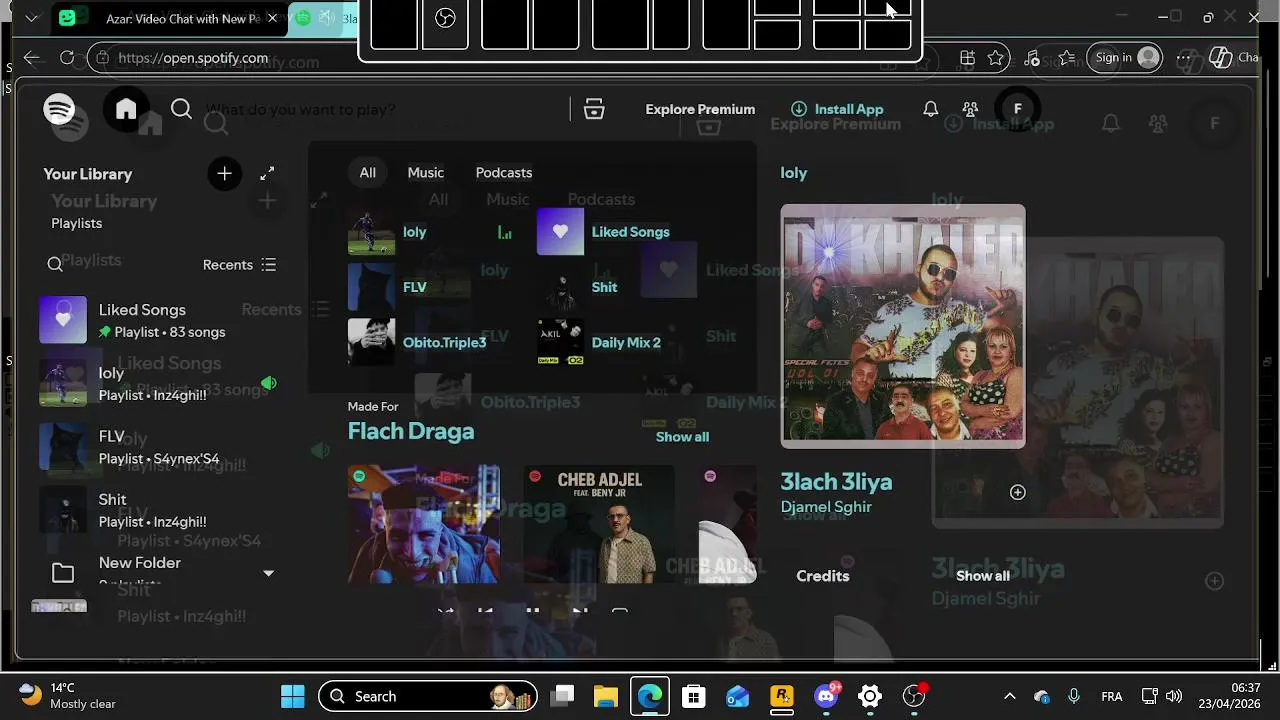
Task: Open the Browse icon beside search
Action: 594,109
